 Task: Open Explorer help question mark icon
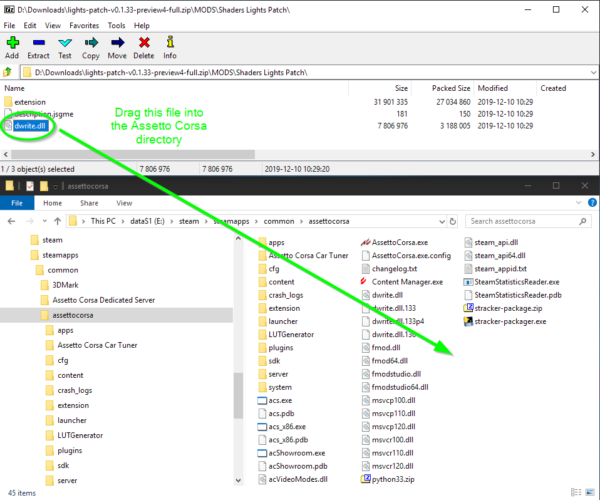(592, 203)
